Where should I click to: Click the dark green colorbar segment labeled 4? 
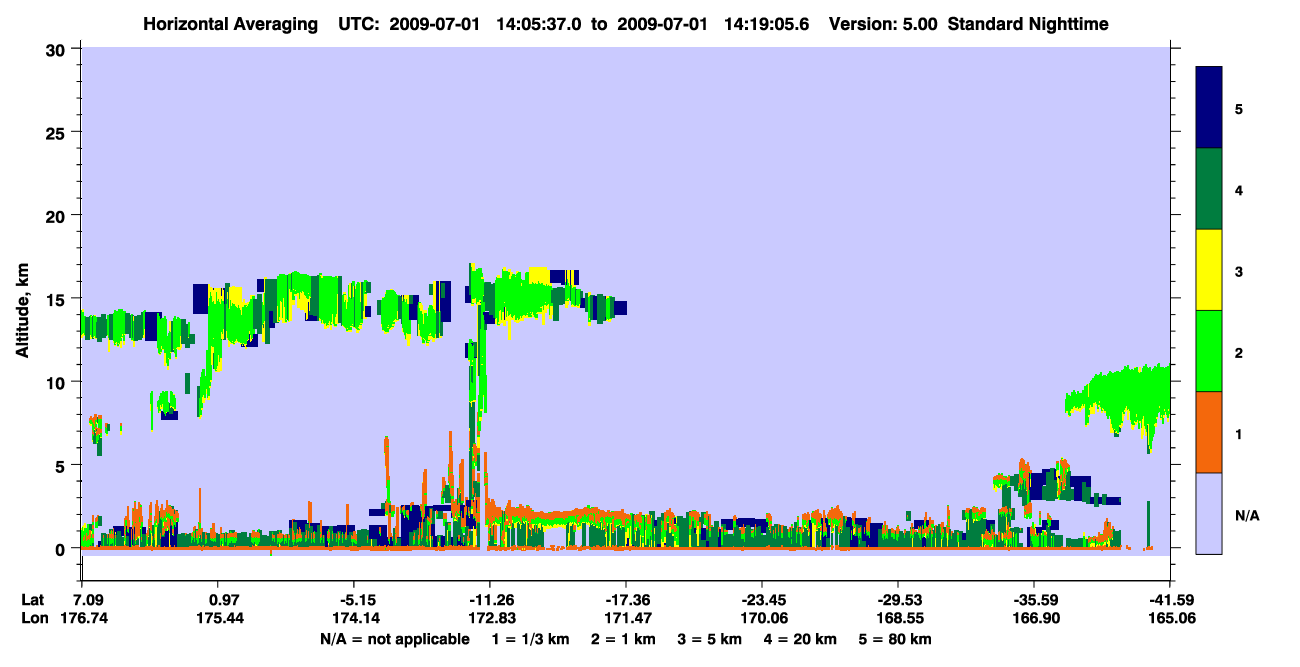[1209, 189]
